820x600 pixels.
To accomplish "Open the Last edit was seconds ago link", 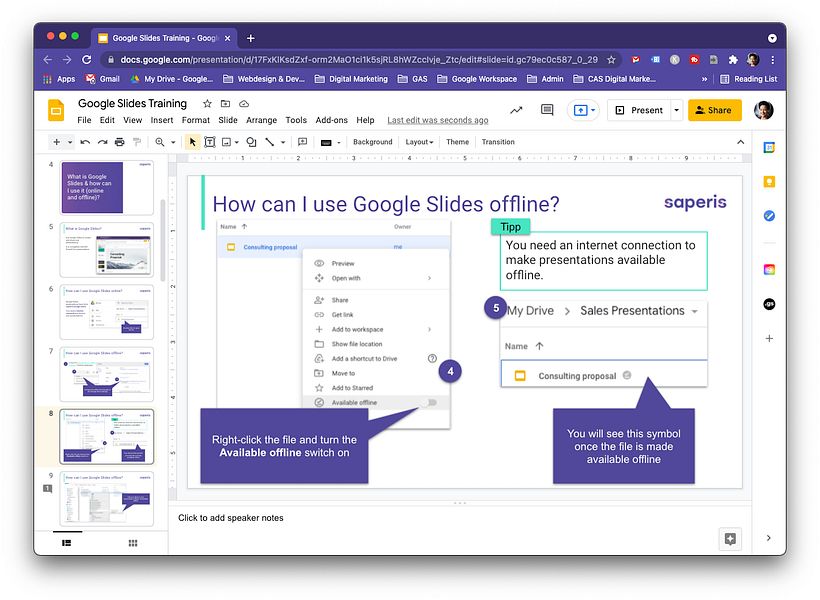I will point(438,120).
